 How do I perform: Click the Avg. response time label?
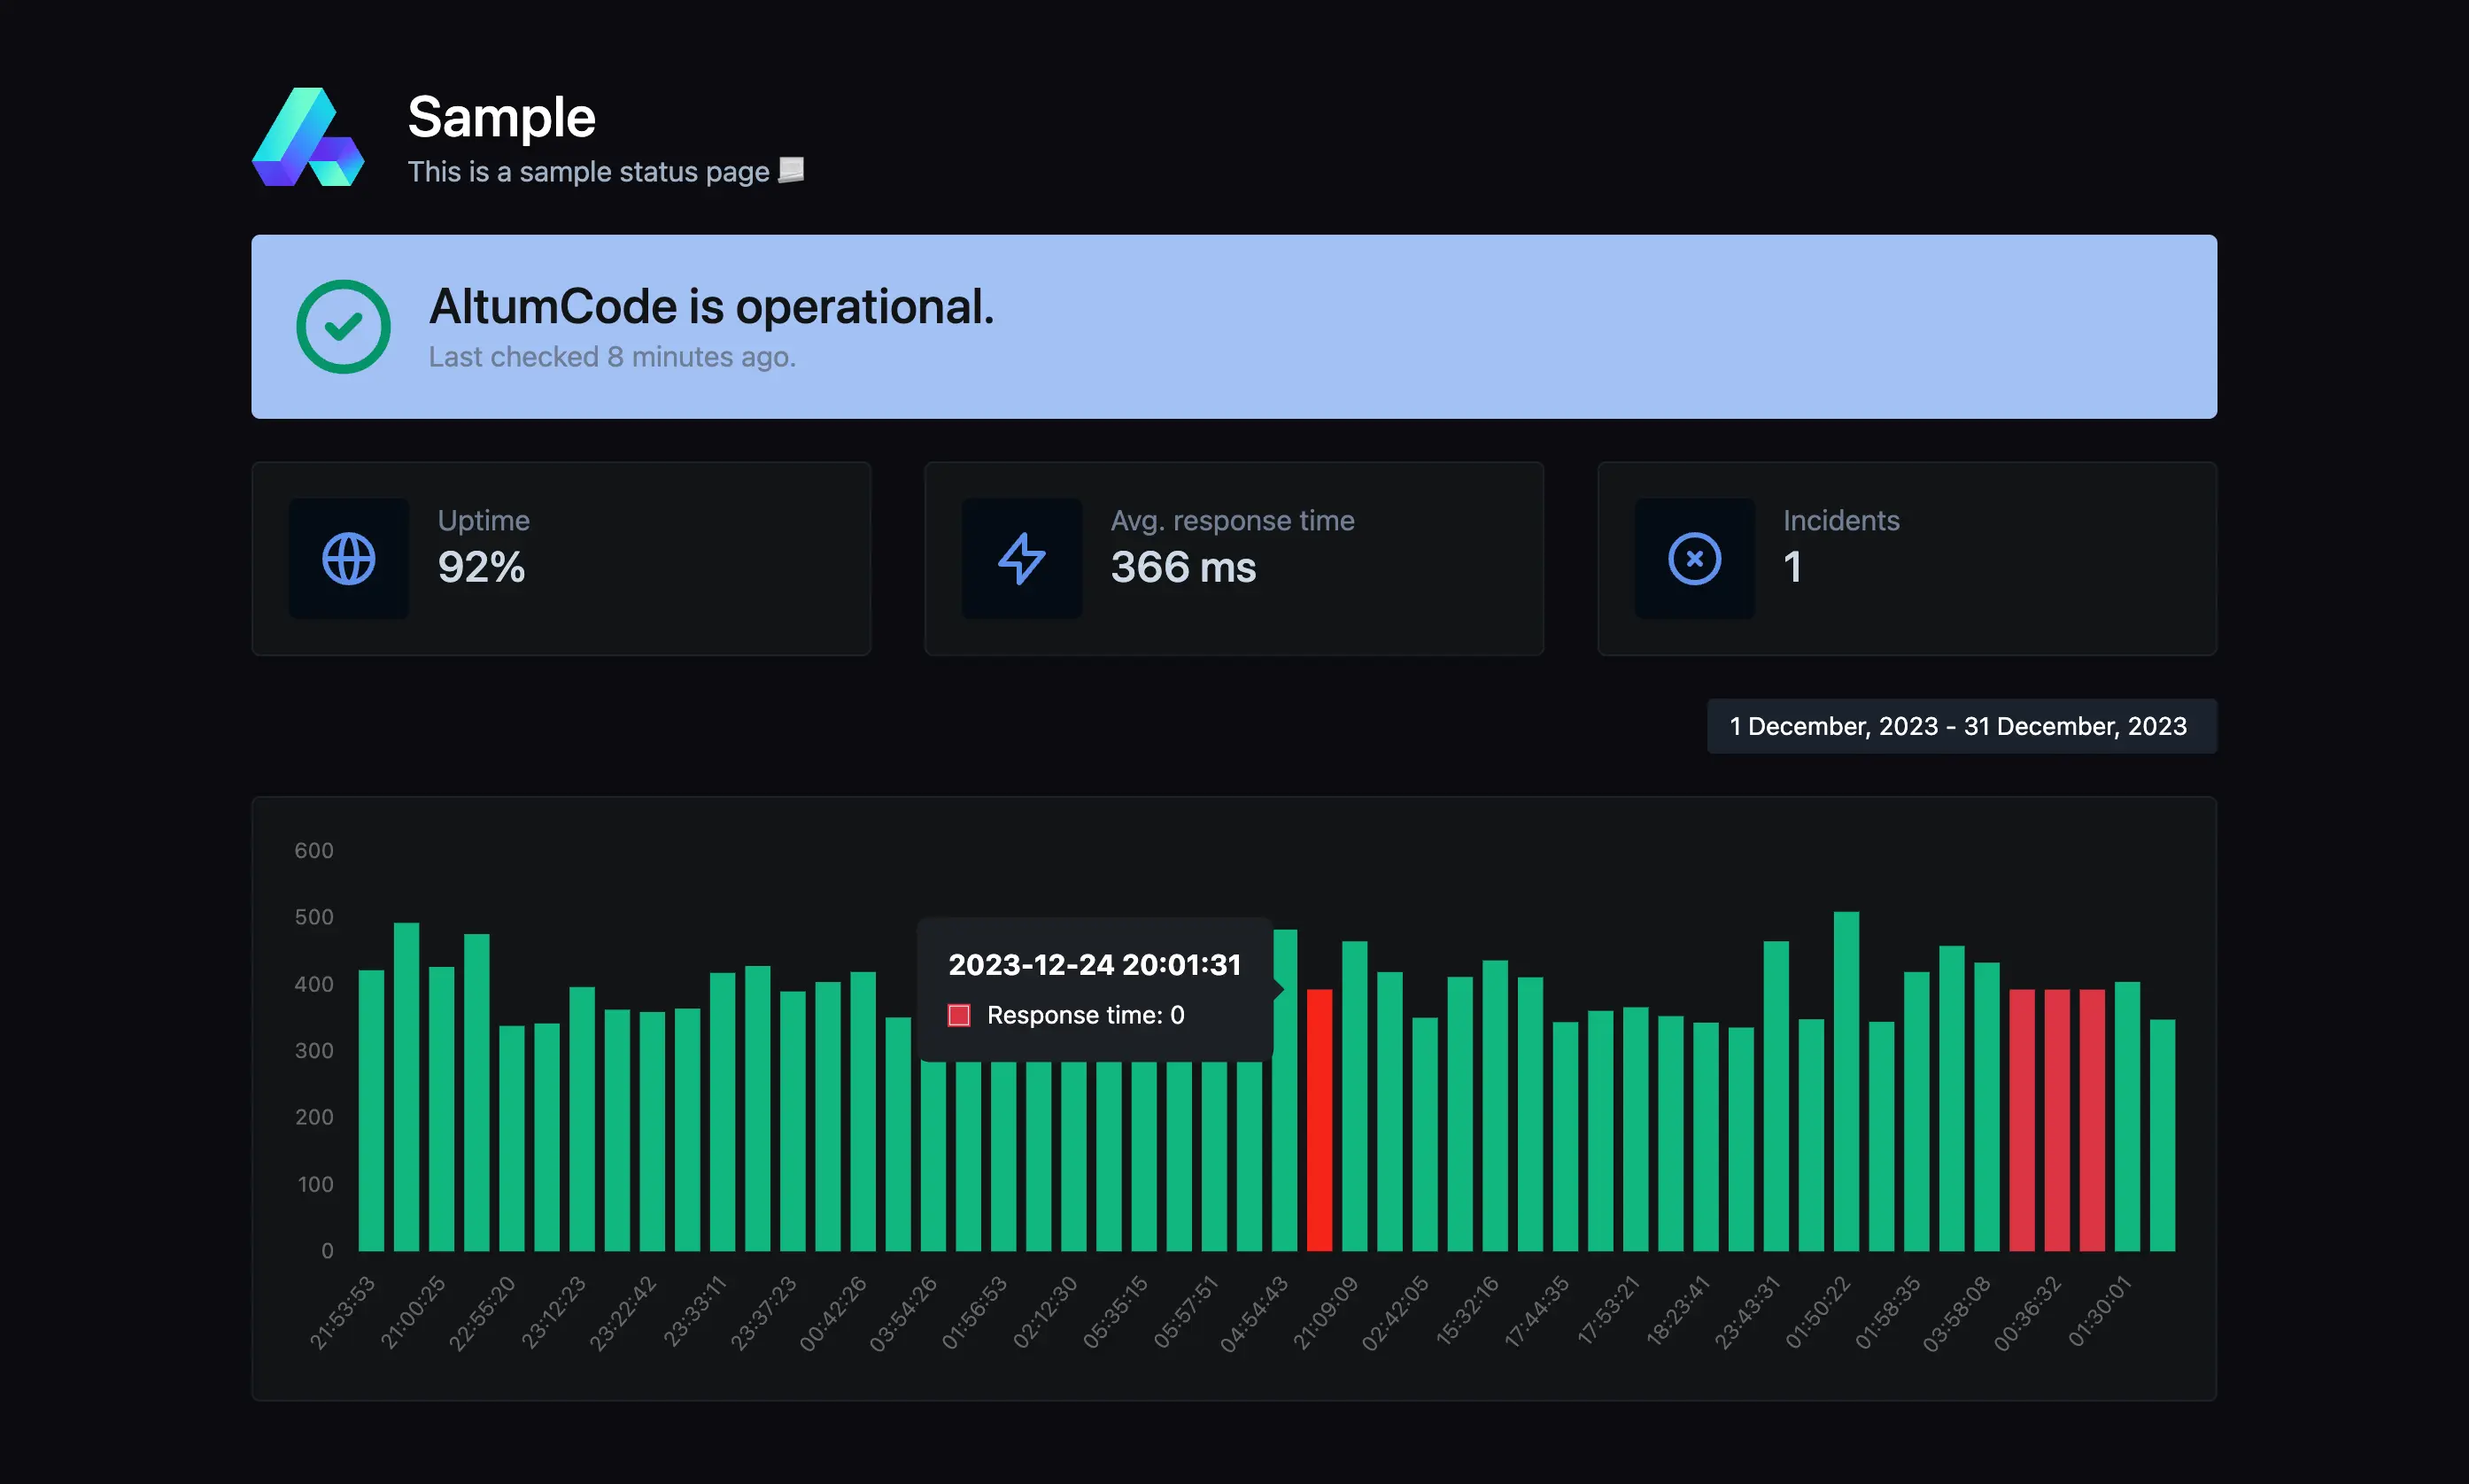(1233, 520)
